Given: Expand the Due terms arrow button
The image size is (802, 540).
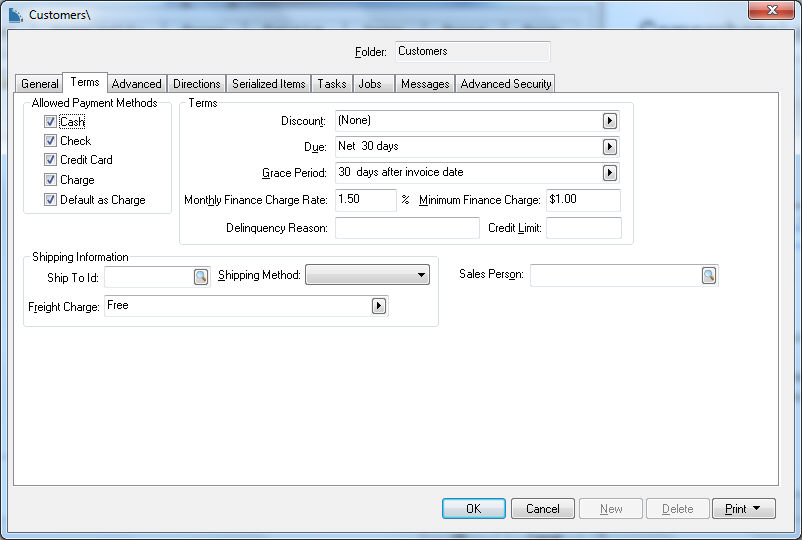Looking at the screenshot, I should coord(609,147).
